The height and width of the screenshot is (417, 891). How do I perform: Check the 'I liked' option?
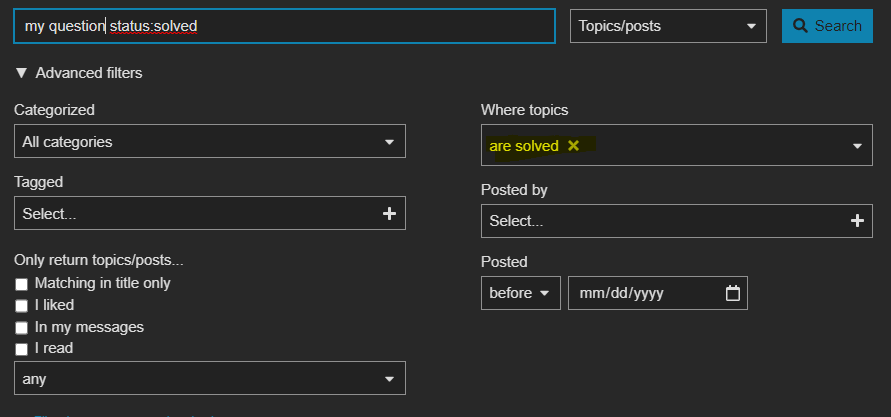(x=21, y=306)
